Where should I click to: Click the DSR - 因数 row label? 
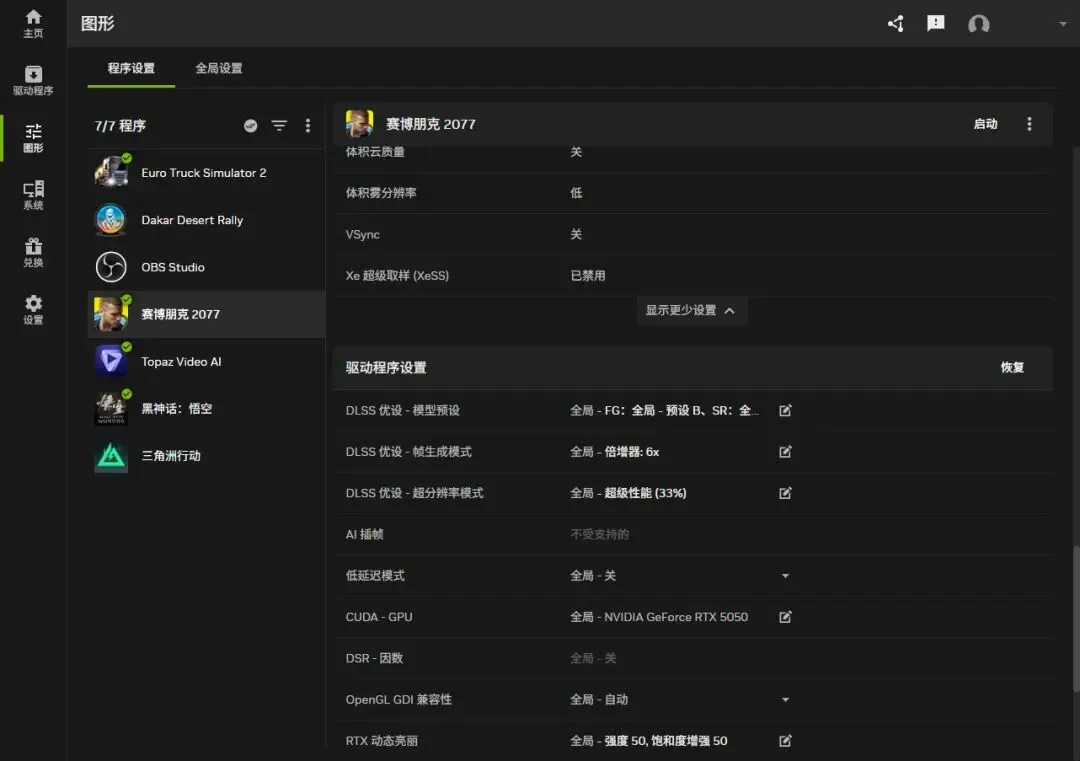[x=374, y=658]
